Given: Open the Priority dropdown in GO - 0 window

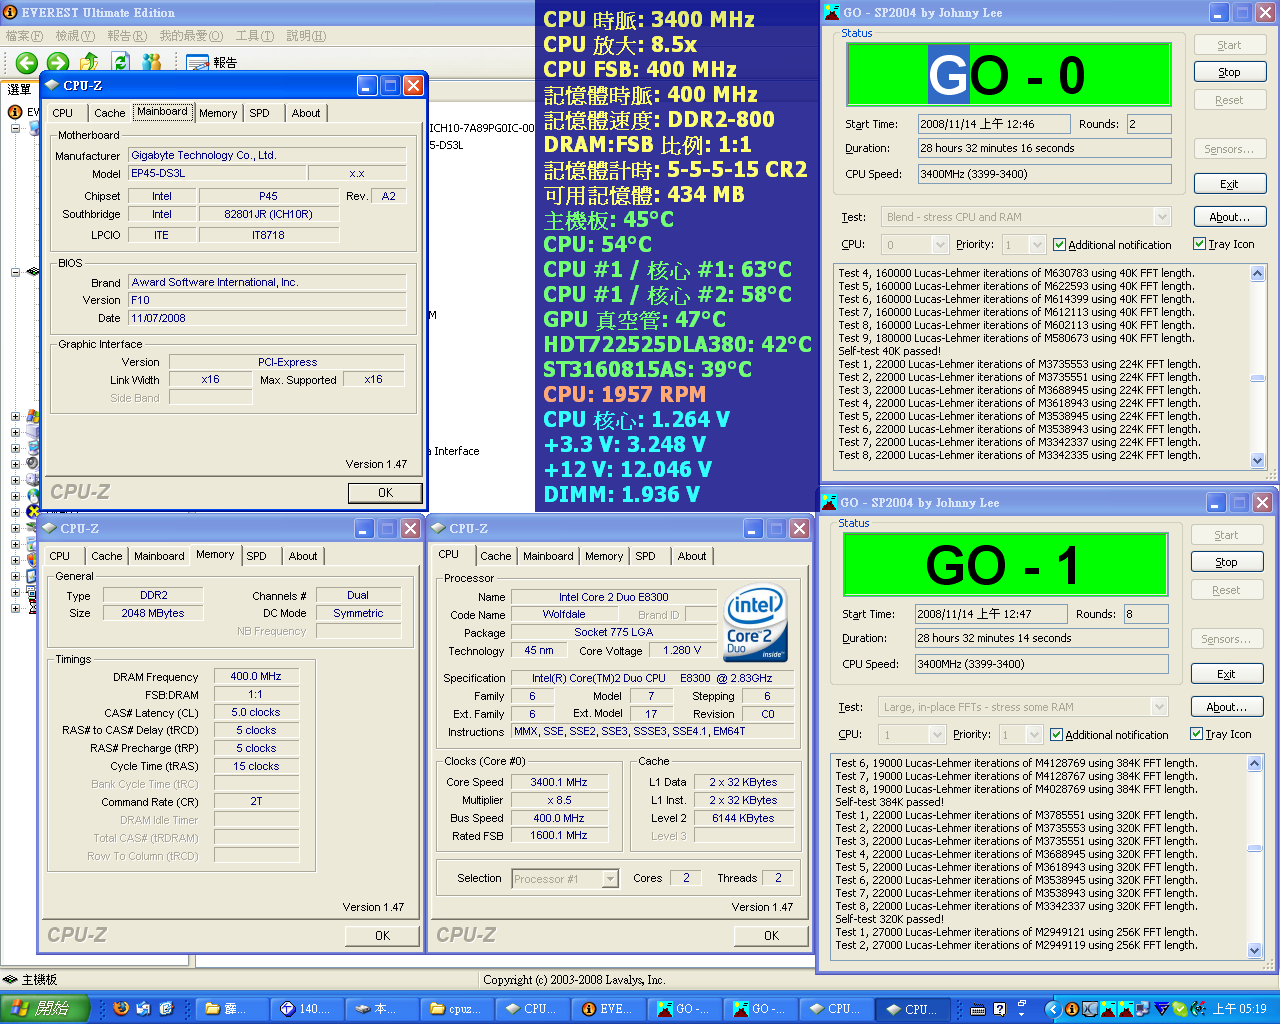Looking at the screenshot, I should tap(1037, 244).
